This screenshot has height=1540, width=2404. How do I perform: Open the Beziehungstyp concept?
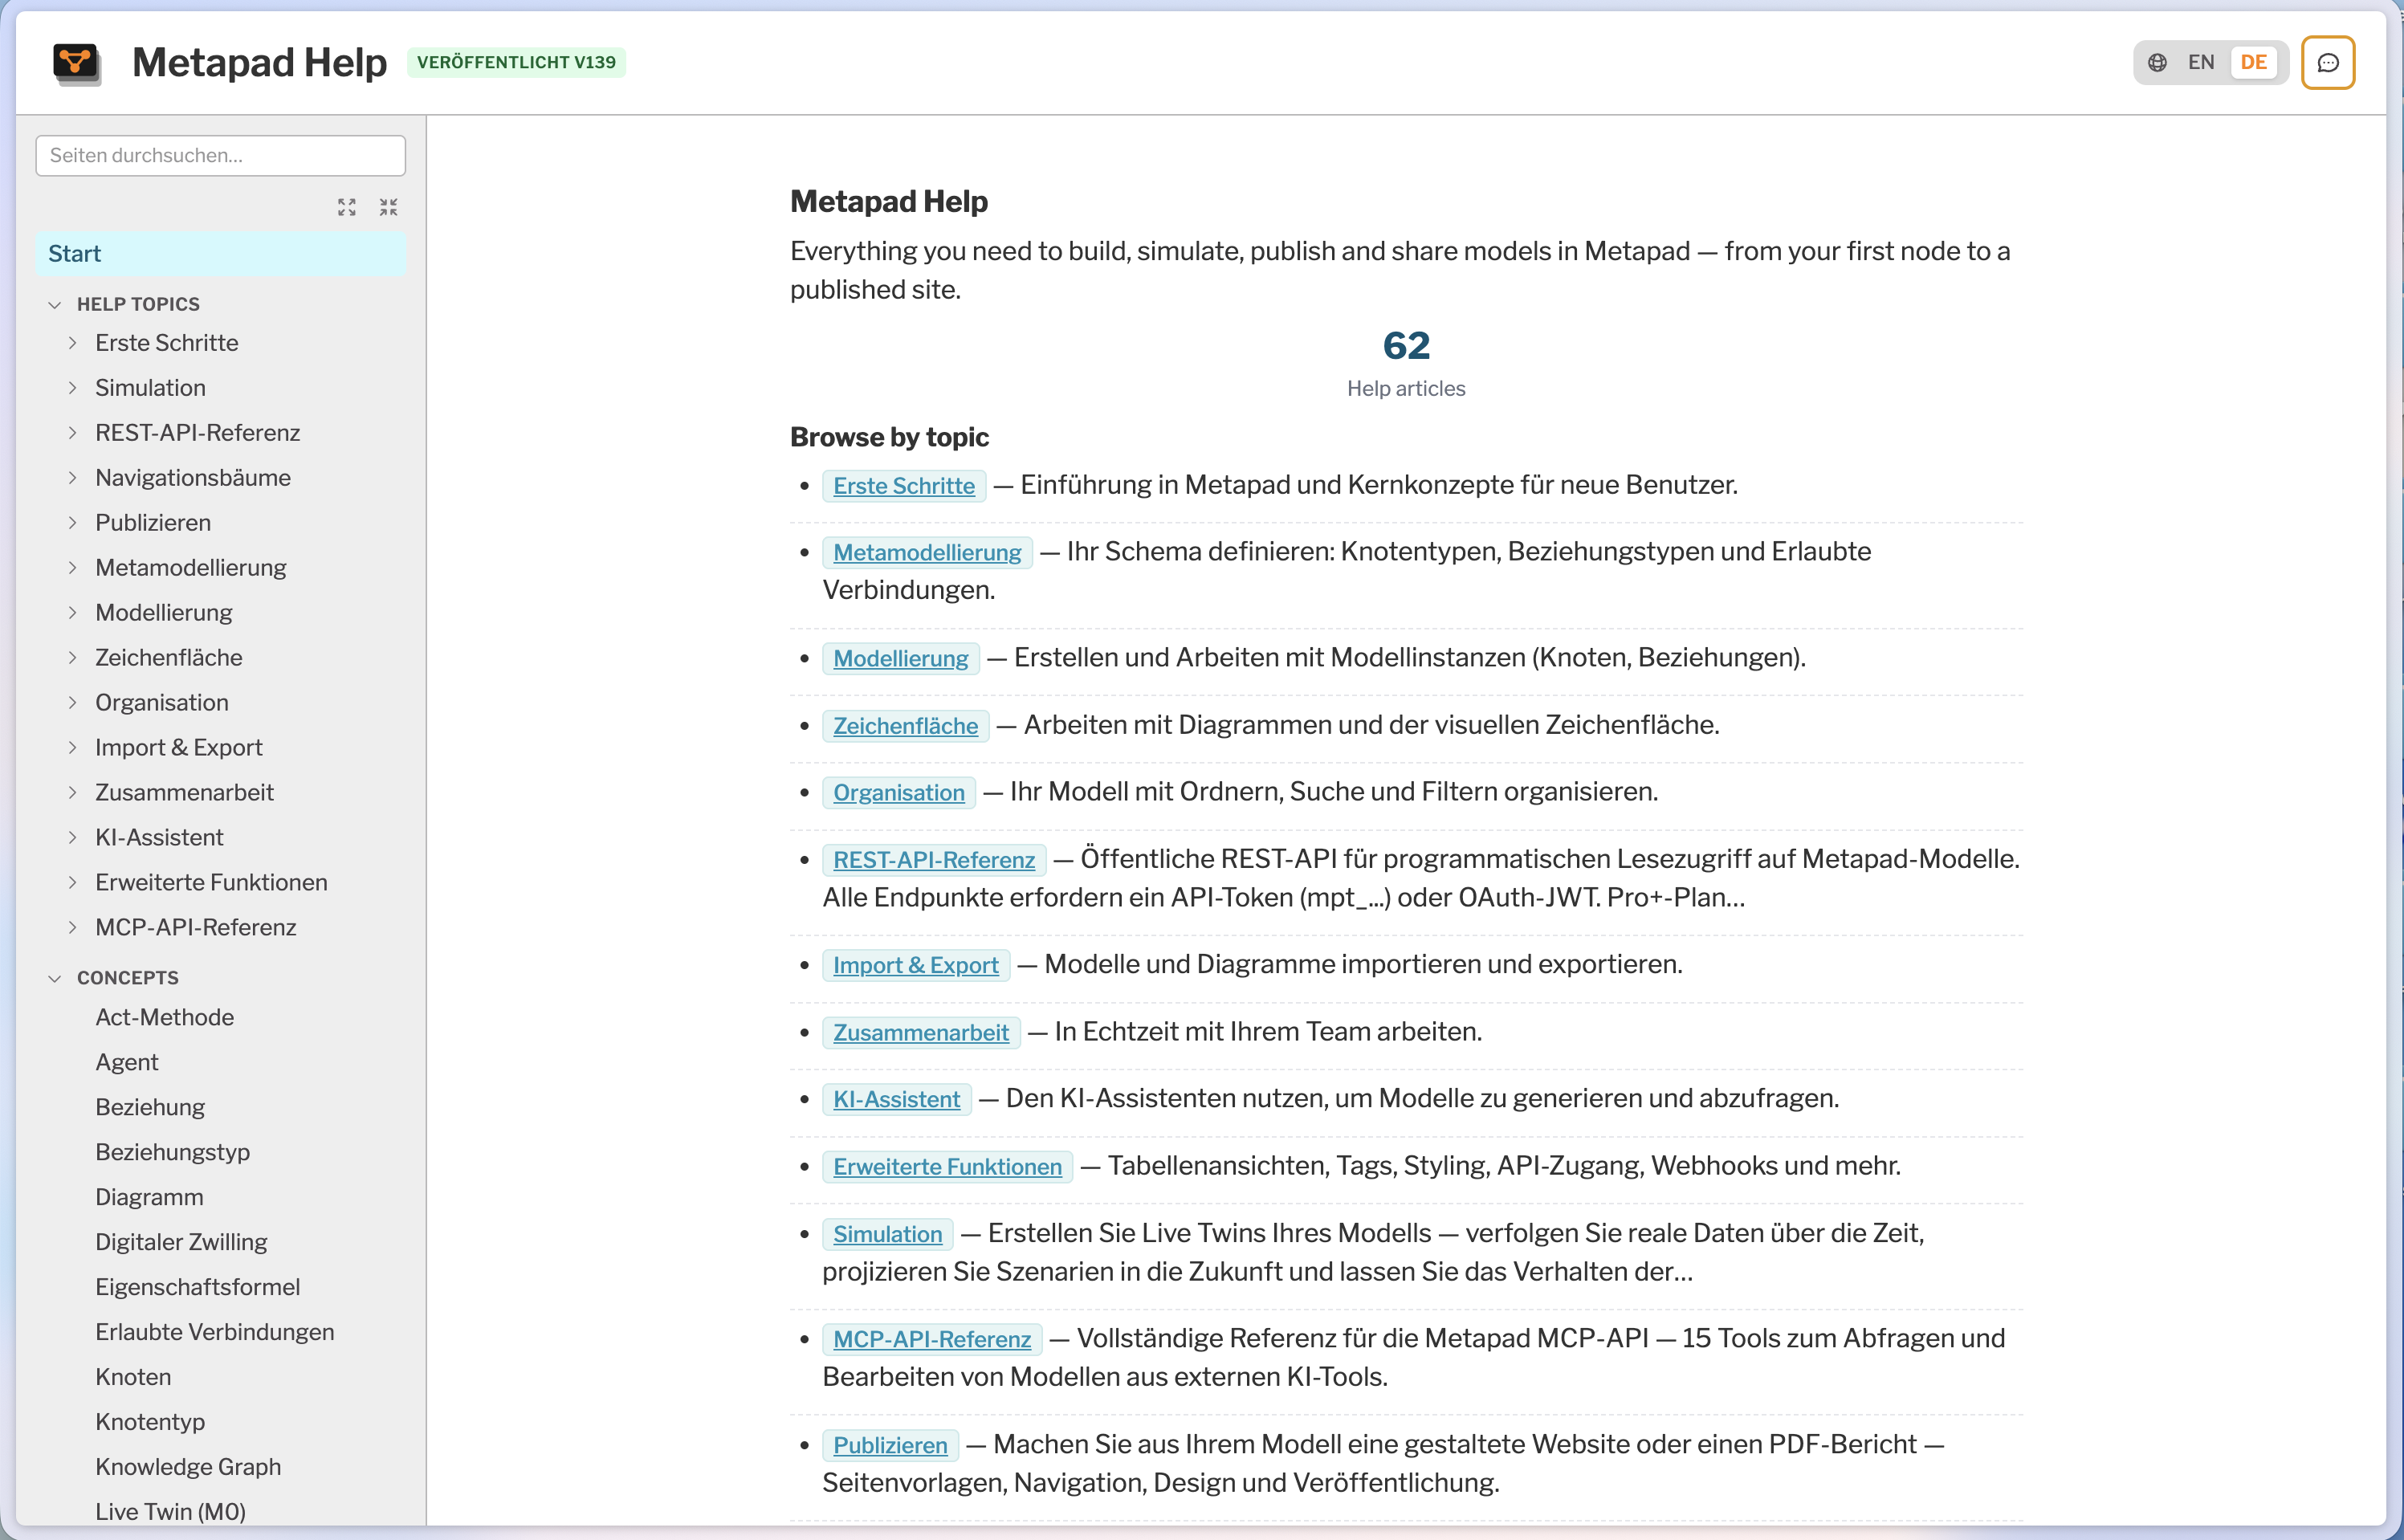coord(173,1153)
